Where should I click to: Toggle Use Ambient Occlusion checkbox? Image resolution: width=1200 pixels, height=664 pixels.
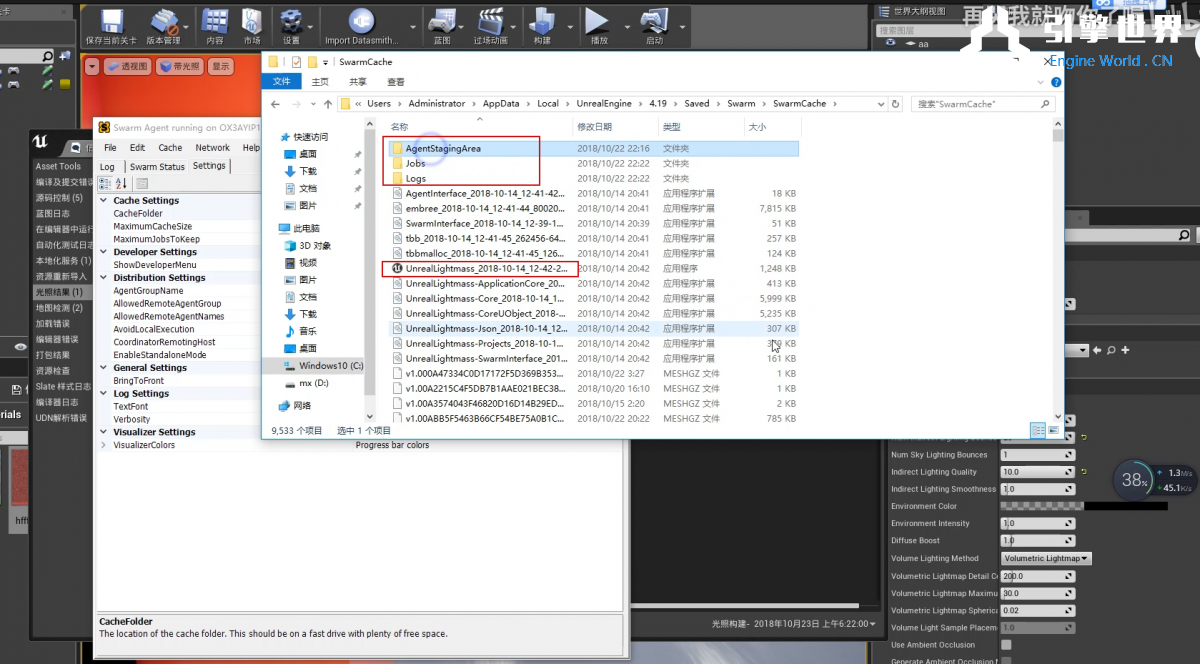pos(1006,645)
